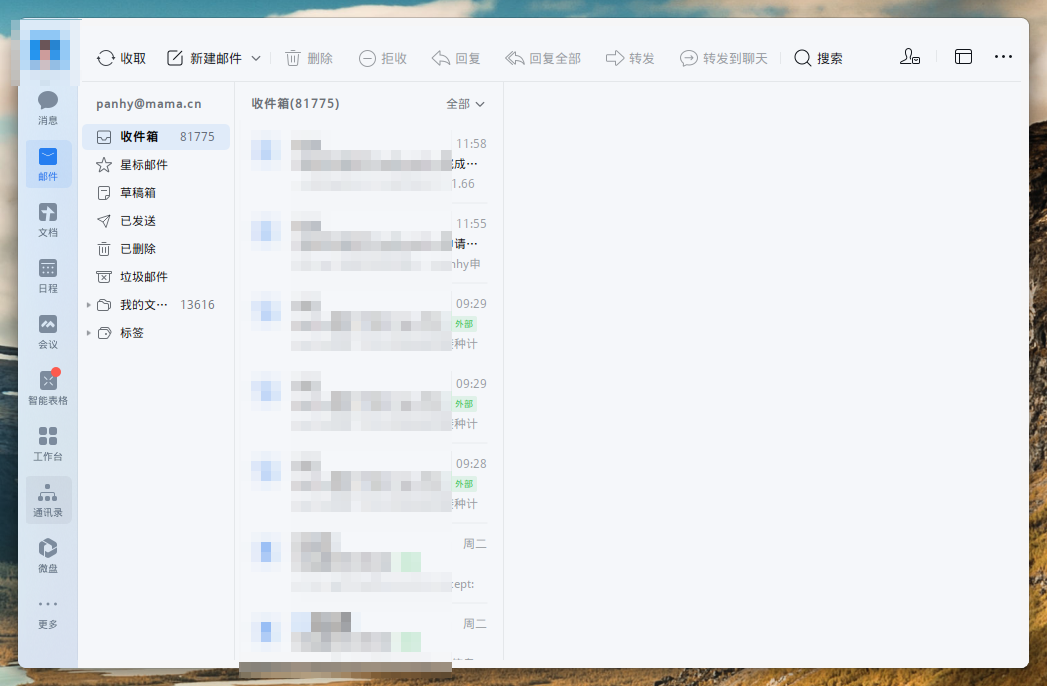Open the 日程 calendar section
1047x686 pixels.
click(47, 277)
